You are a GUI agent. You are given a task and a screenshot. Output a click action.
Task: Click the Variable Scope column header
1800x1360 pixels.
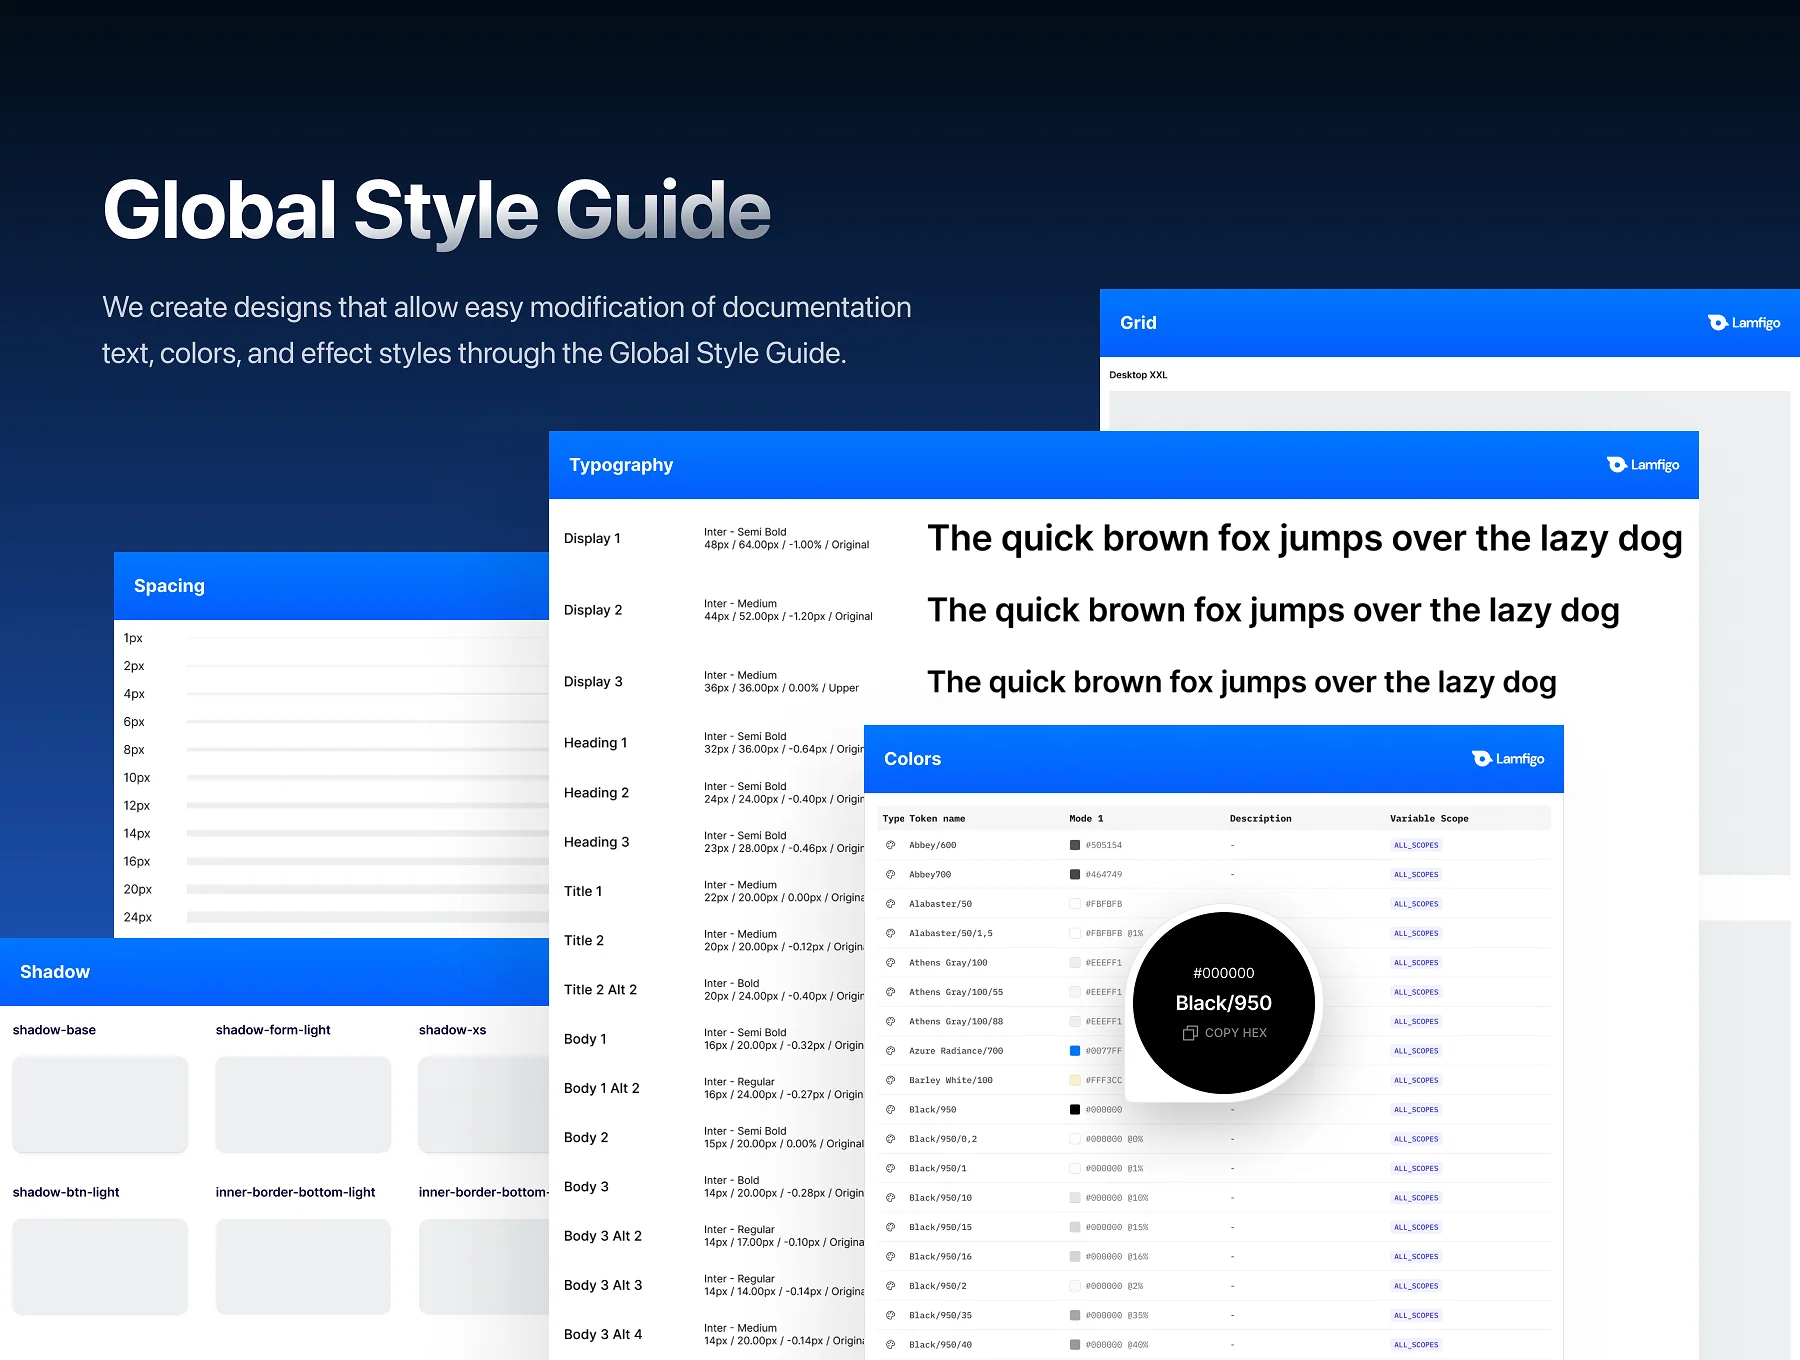[x=1429, y=819]
